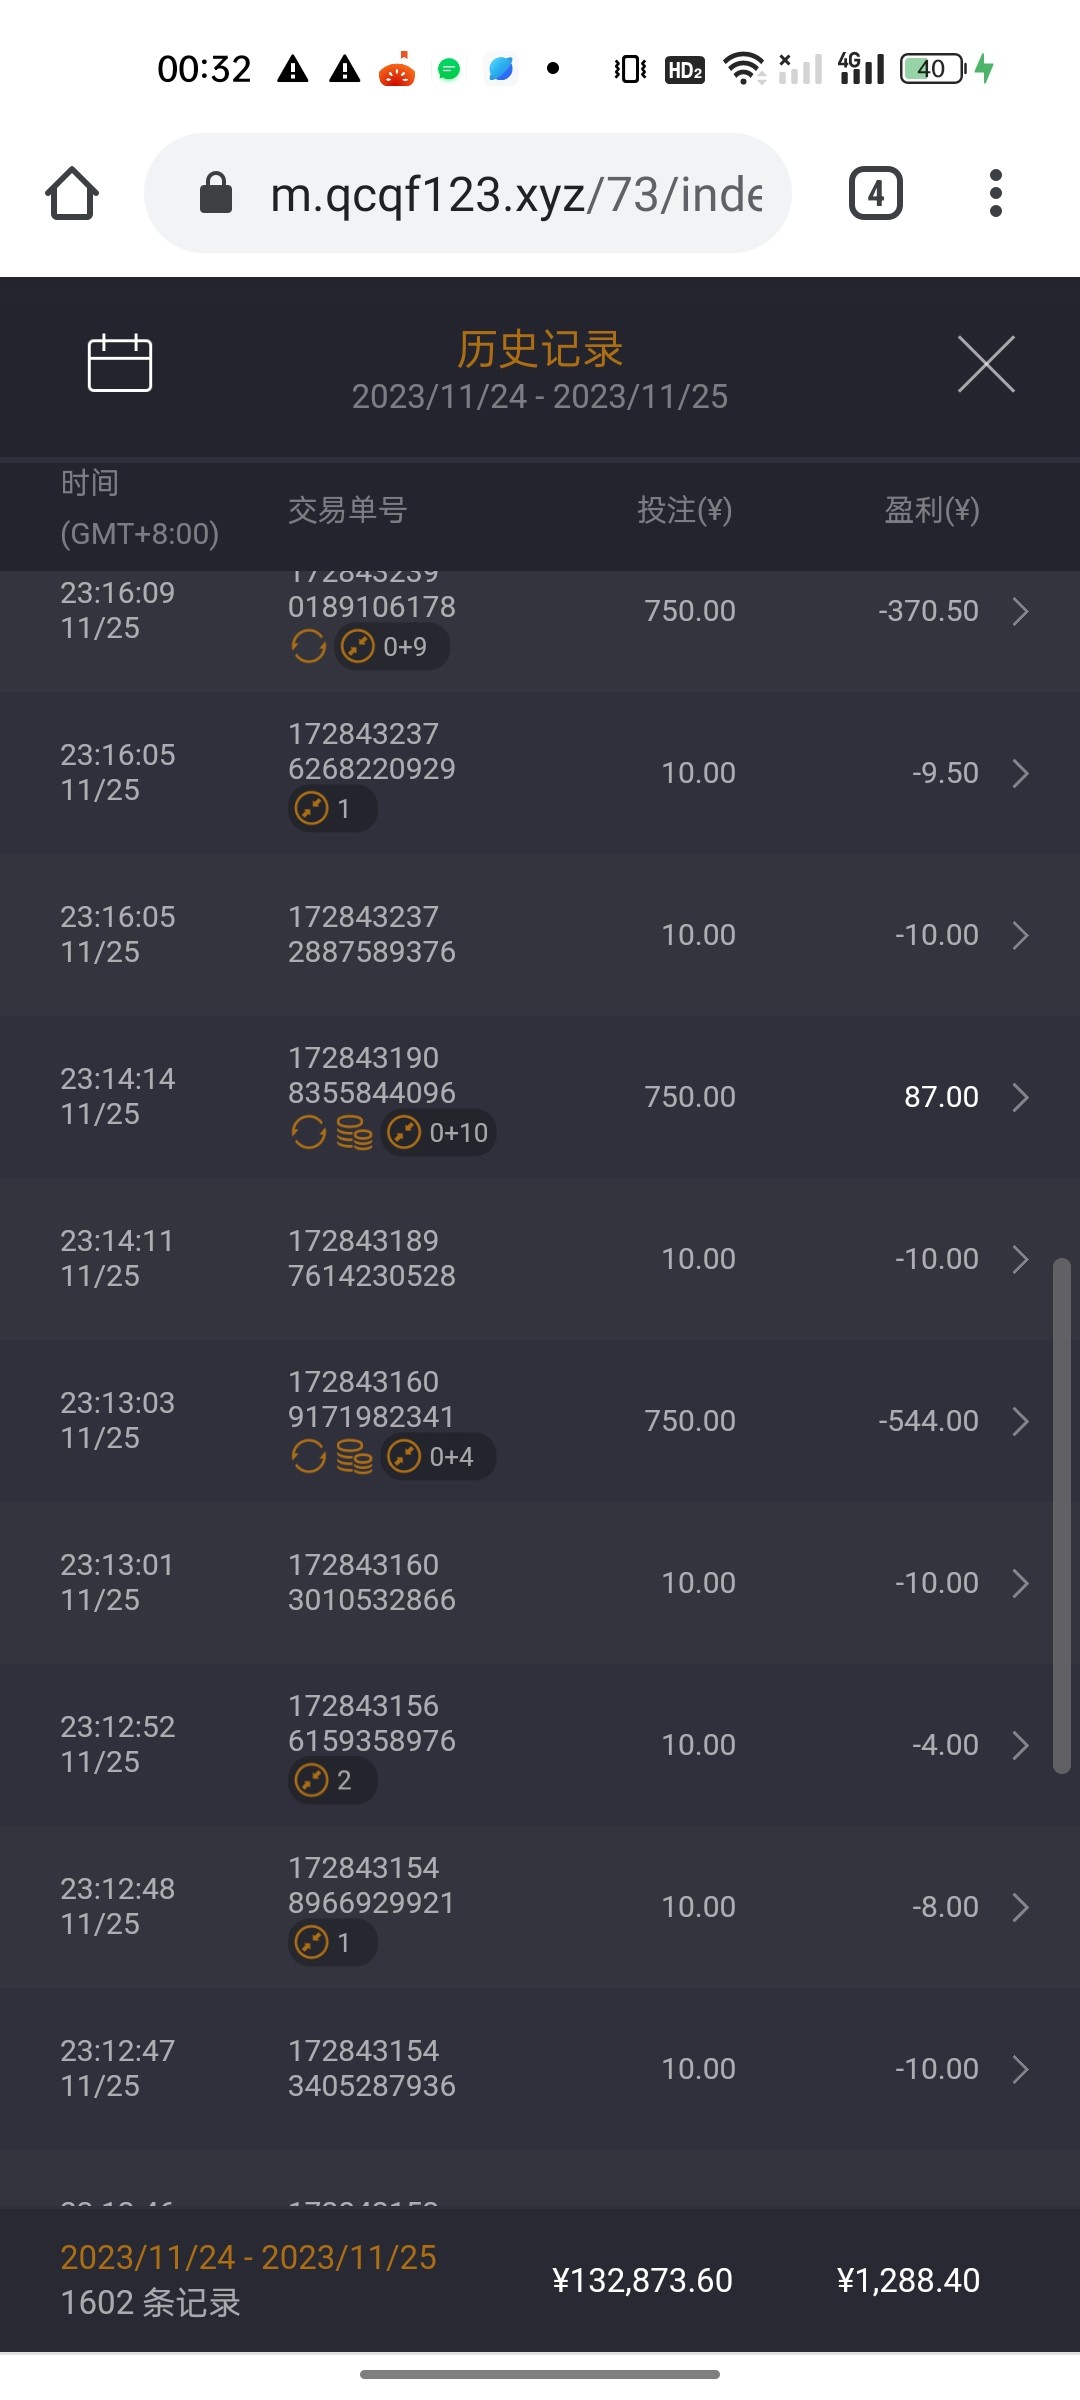Open the calendar date picker icon
The image size is (1080, 2400).
(120, 363)
